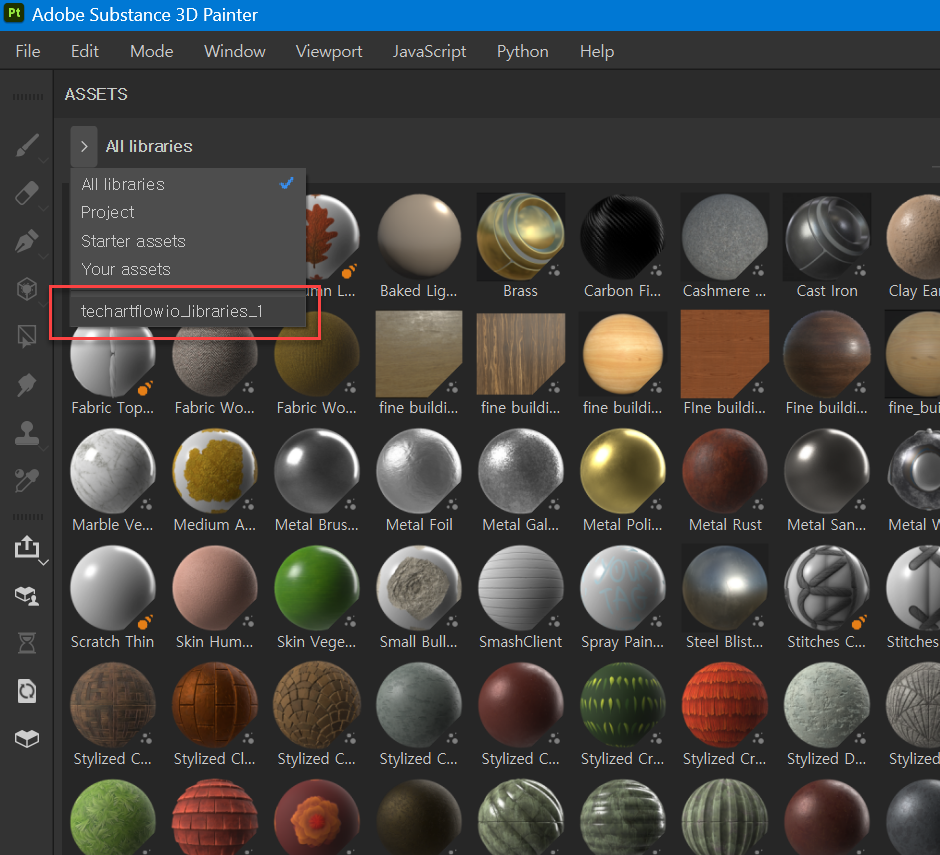The width and height of the screenshot is (940, 855).
Task: Open the Paint brush tool variant chevron
Action: [44, 160]
